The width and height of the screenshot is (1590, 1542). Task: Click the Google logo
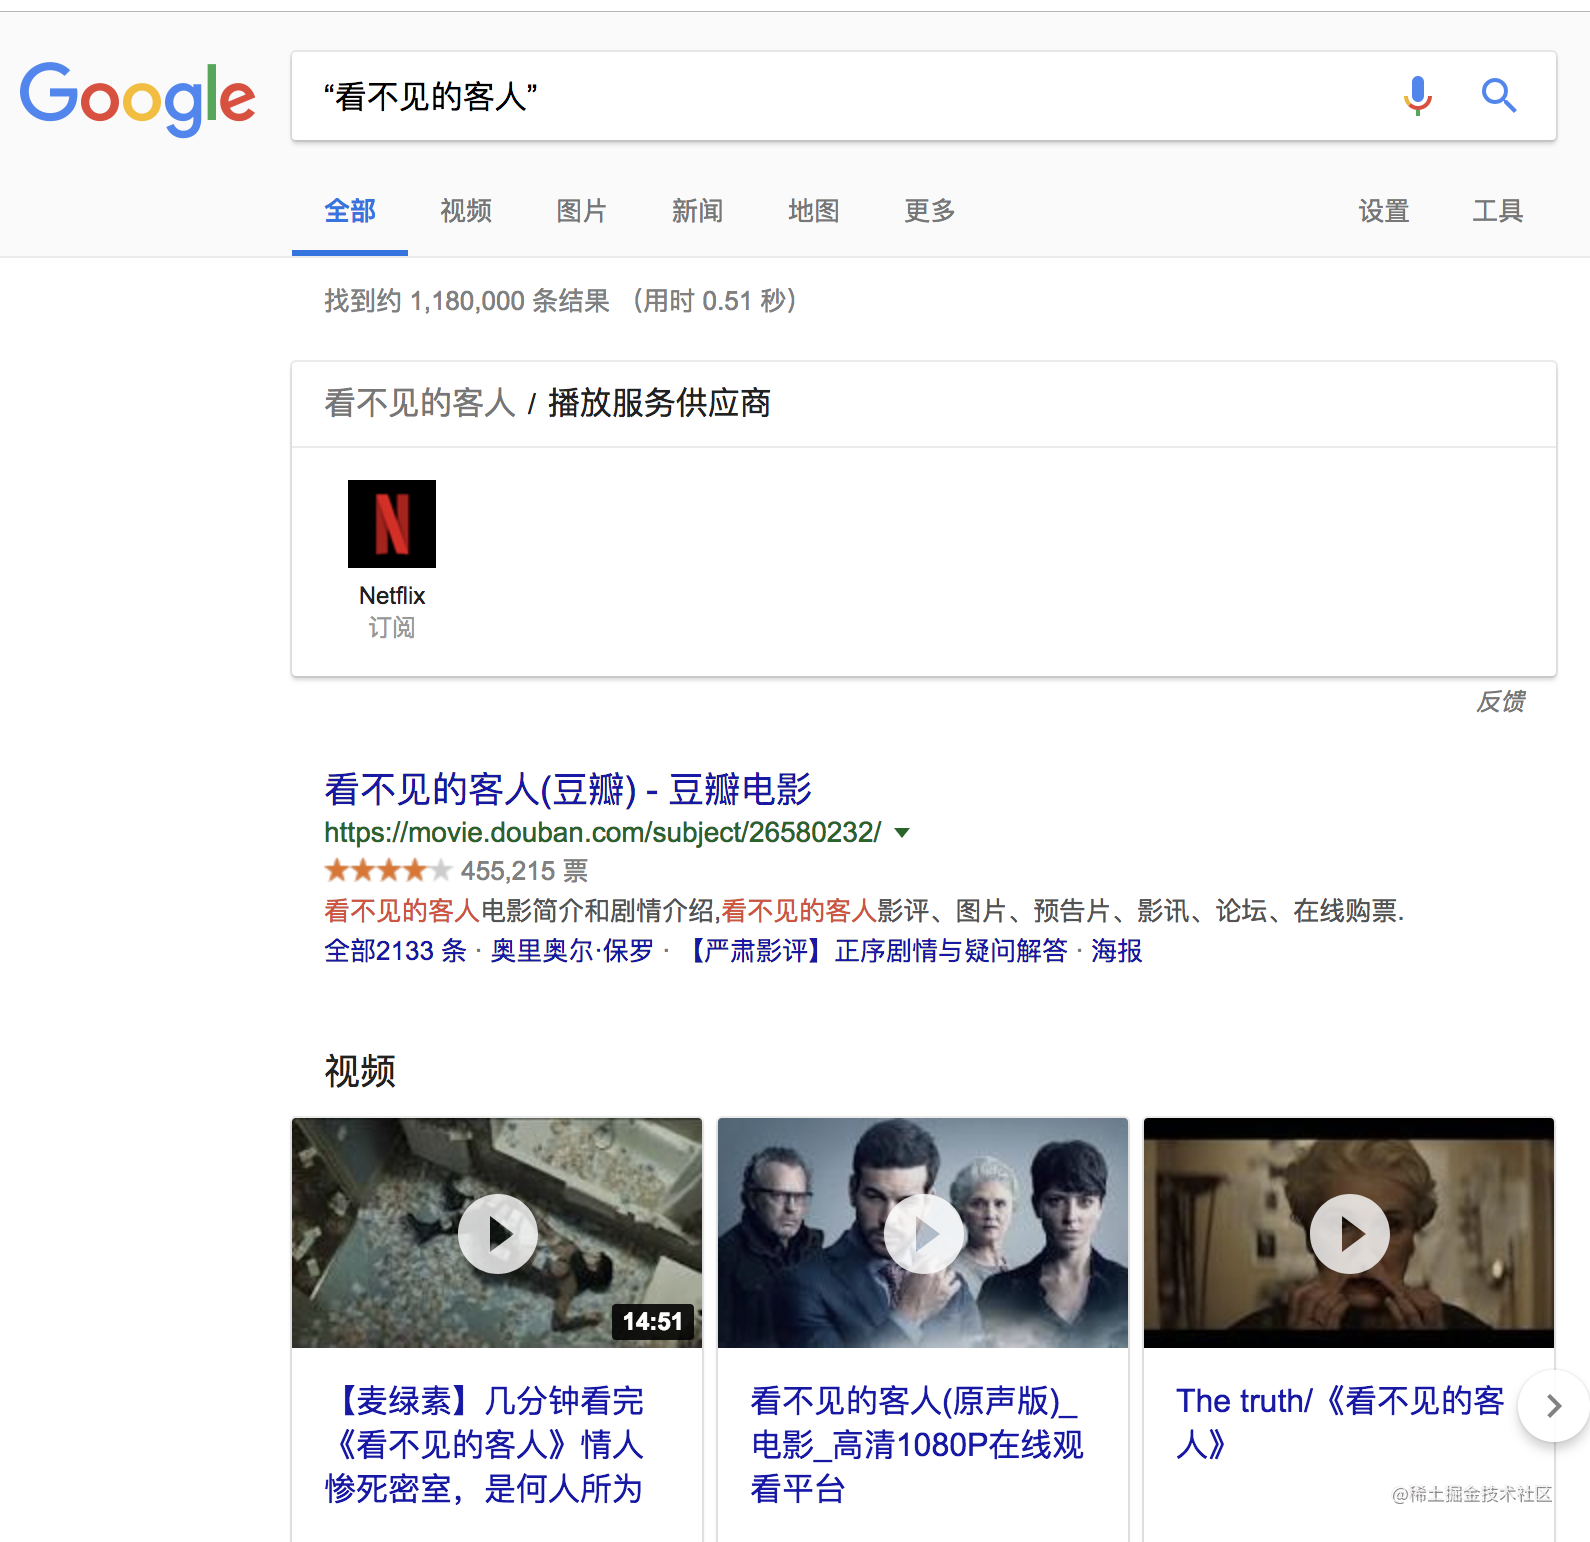pyautogui.click(x=138, y=98)
